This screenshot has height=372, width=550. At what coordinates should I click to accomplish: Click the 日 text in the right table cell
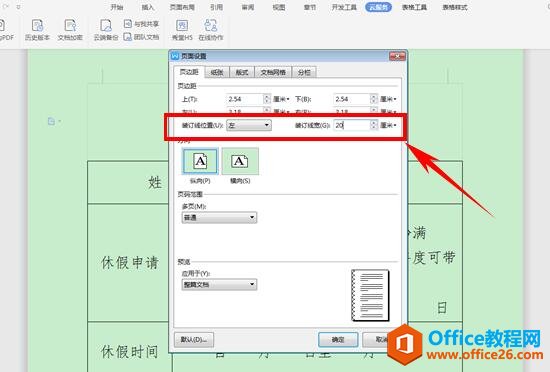[442, 308]
